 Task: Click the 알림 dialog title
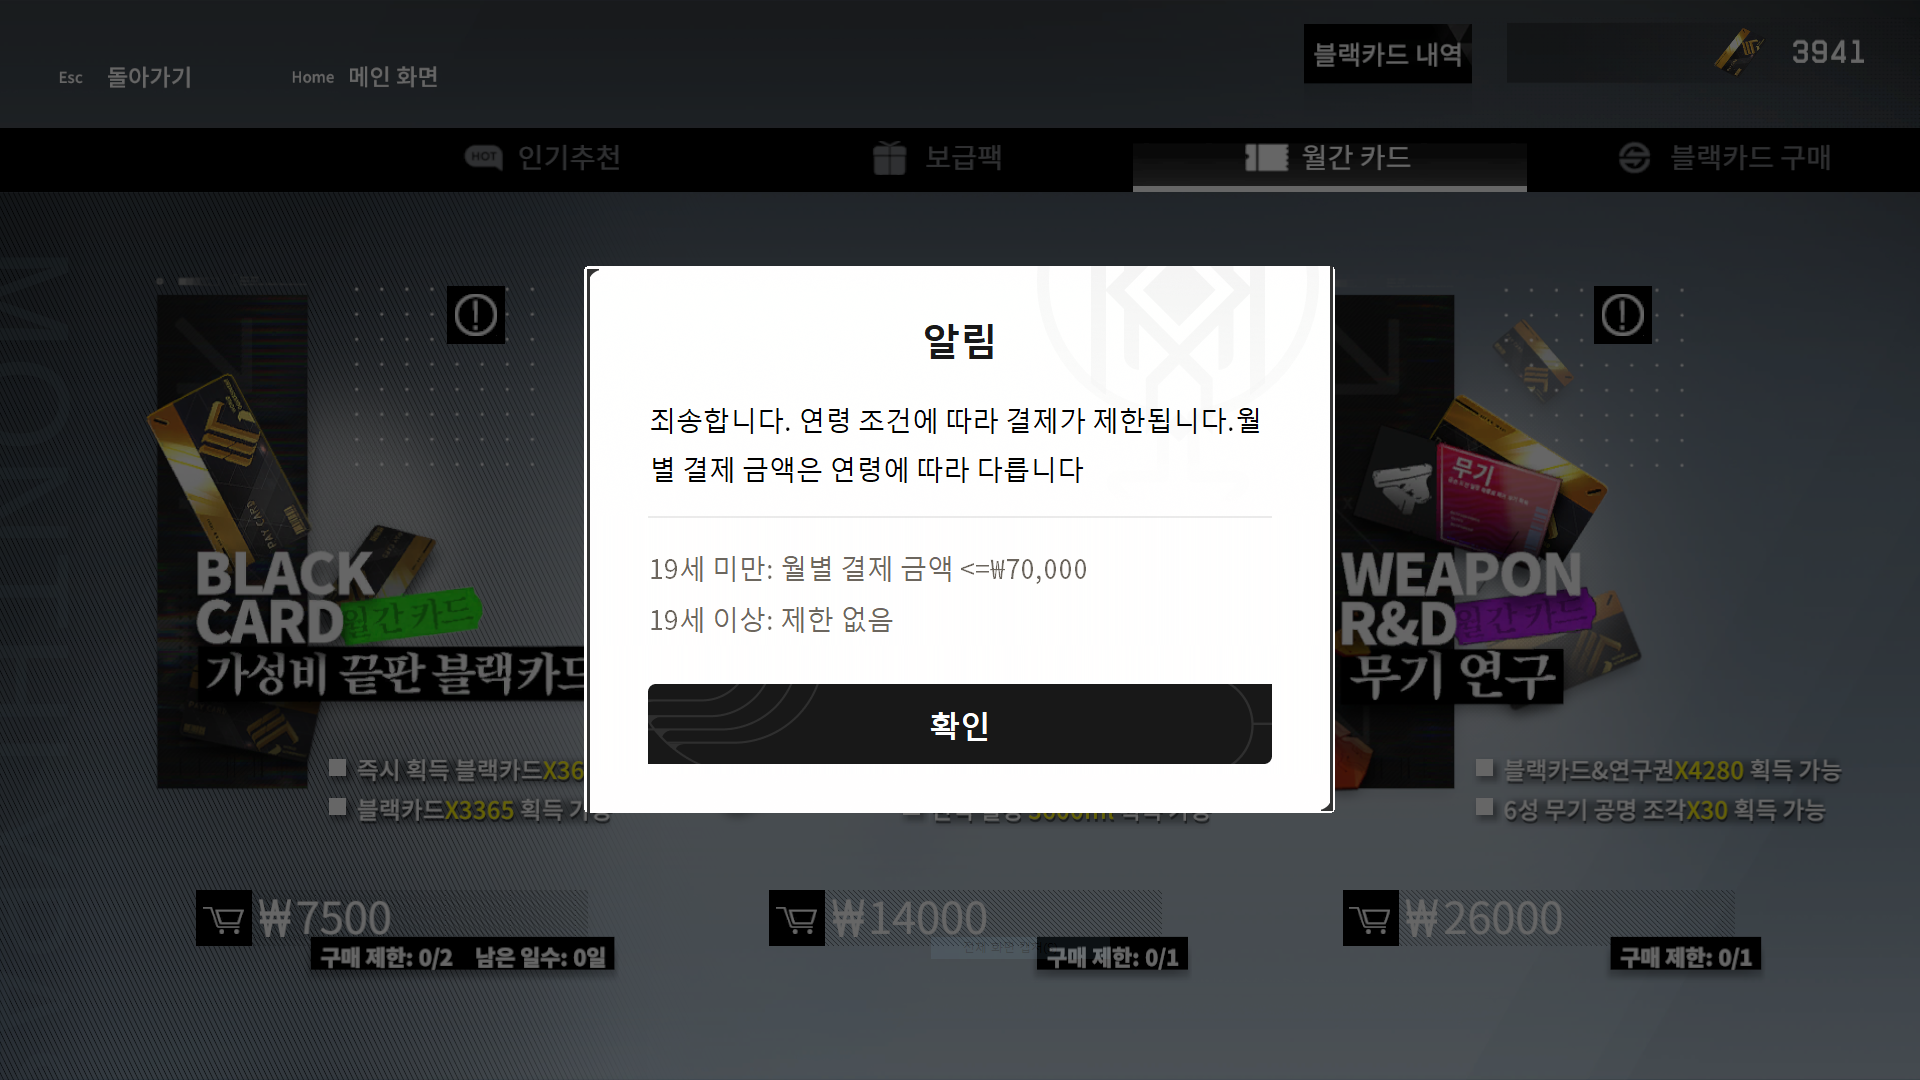point(960,341)
